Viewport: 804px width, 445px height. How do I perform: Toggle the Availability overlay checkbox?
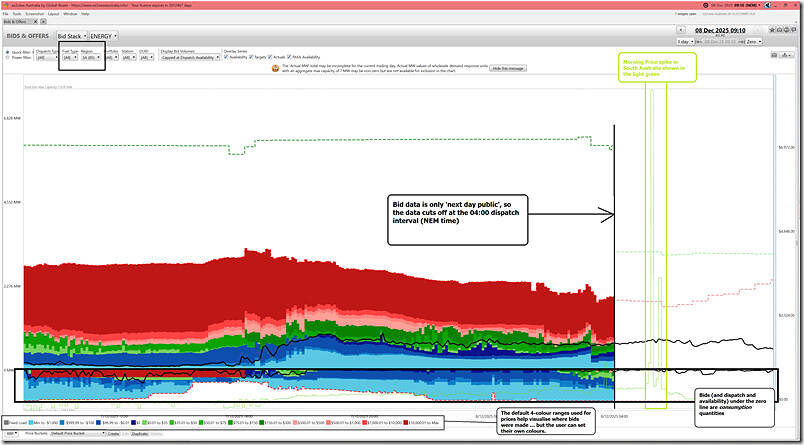point(226,56)
